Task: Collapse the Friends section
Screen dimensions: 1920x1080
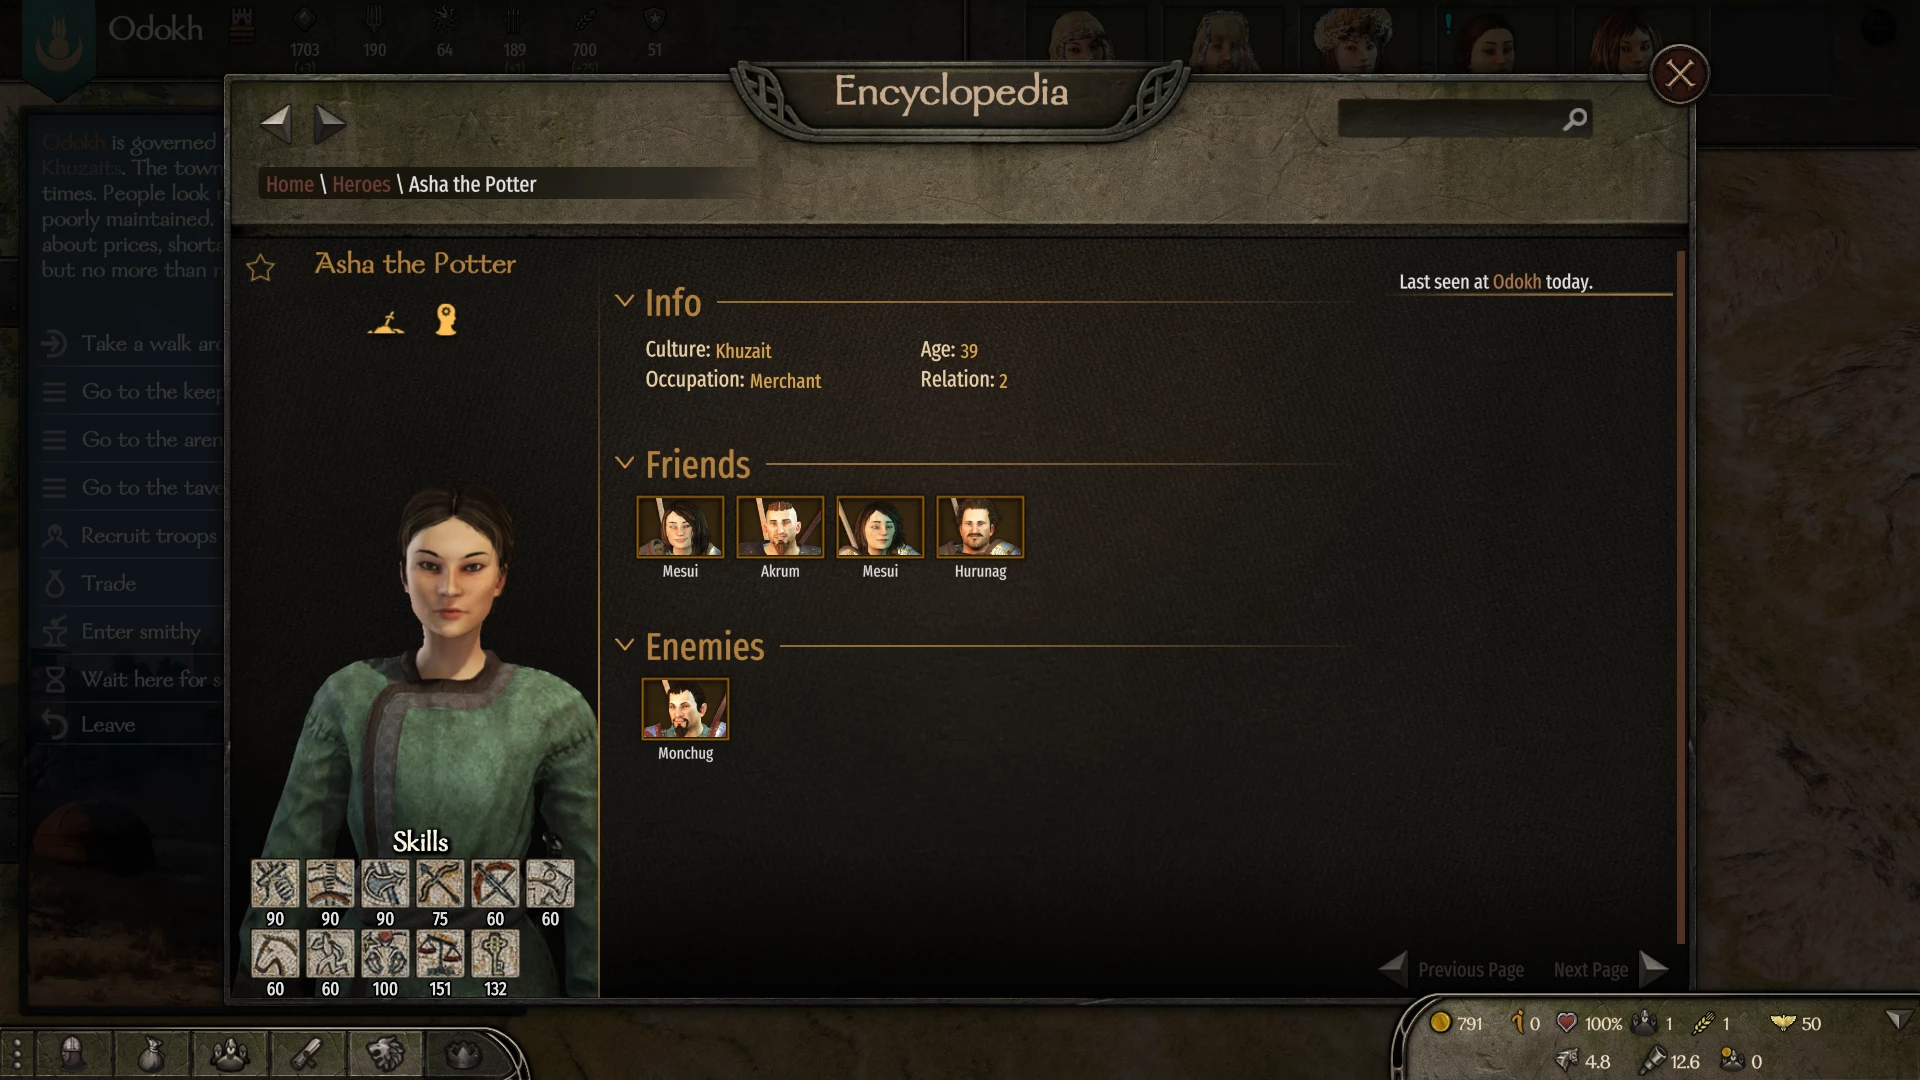Action: pyautogui.click(x=624, y=462)
